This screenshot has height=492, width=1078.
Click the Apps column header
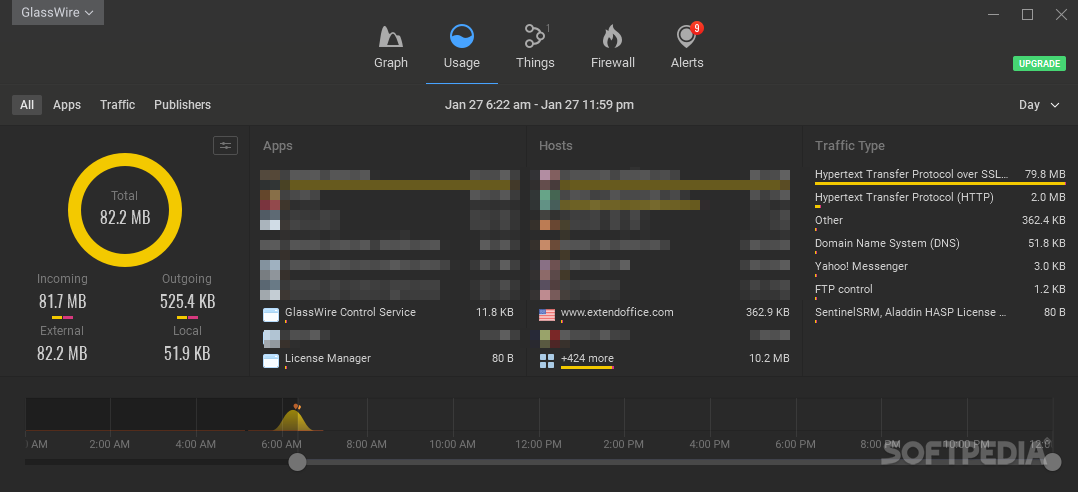click(x=278, y=146)
